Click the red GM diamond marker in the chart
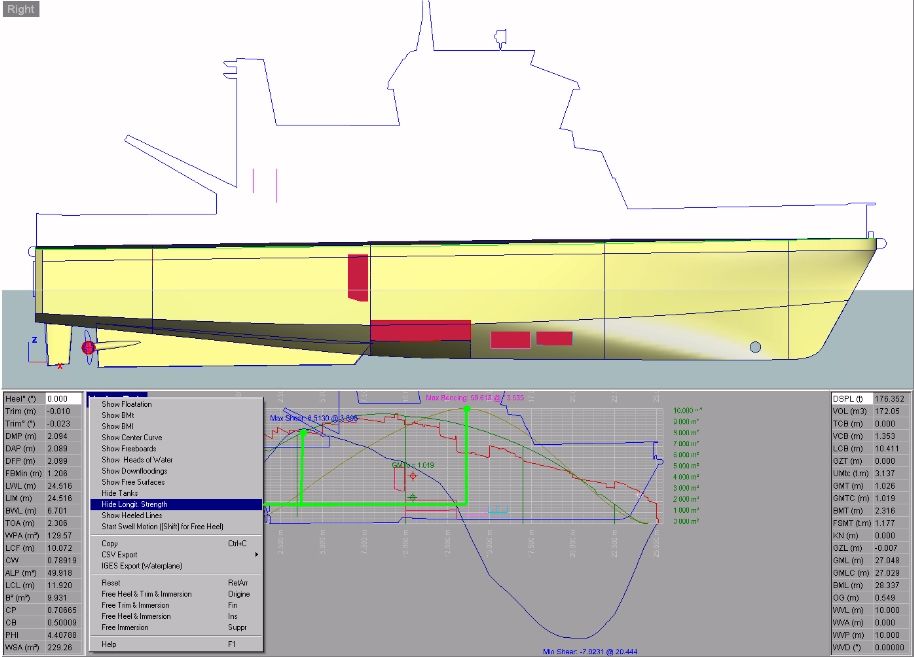 412,476
